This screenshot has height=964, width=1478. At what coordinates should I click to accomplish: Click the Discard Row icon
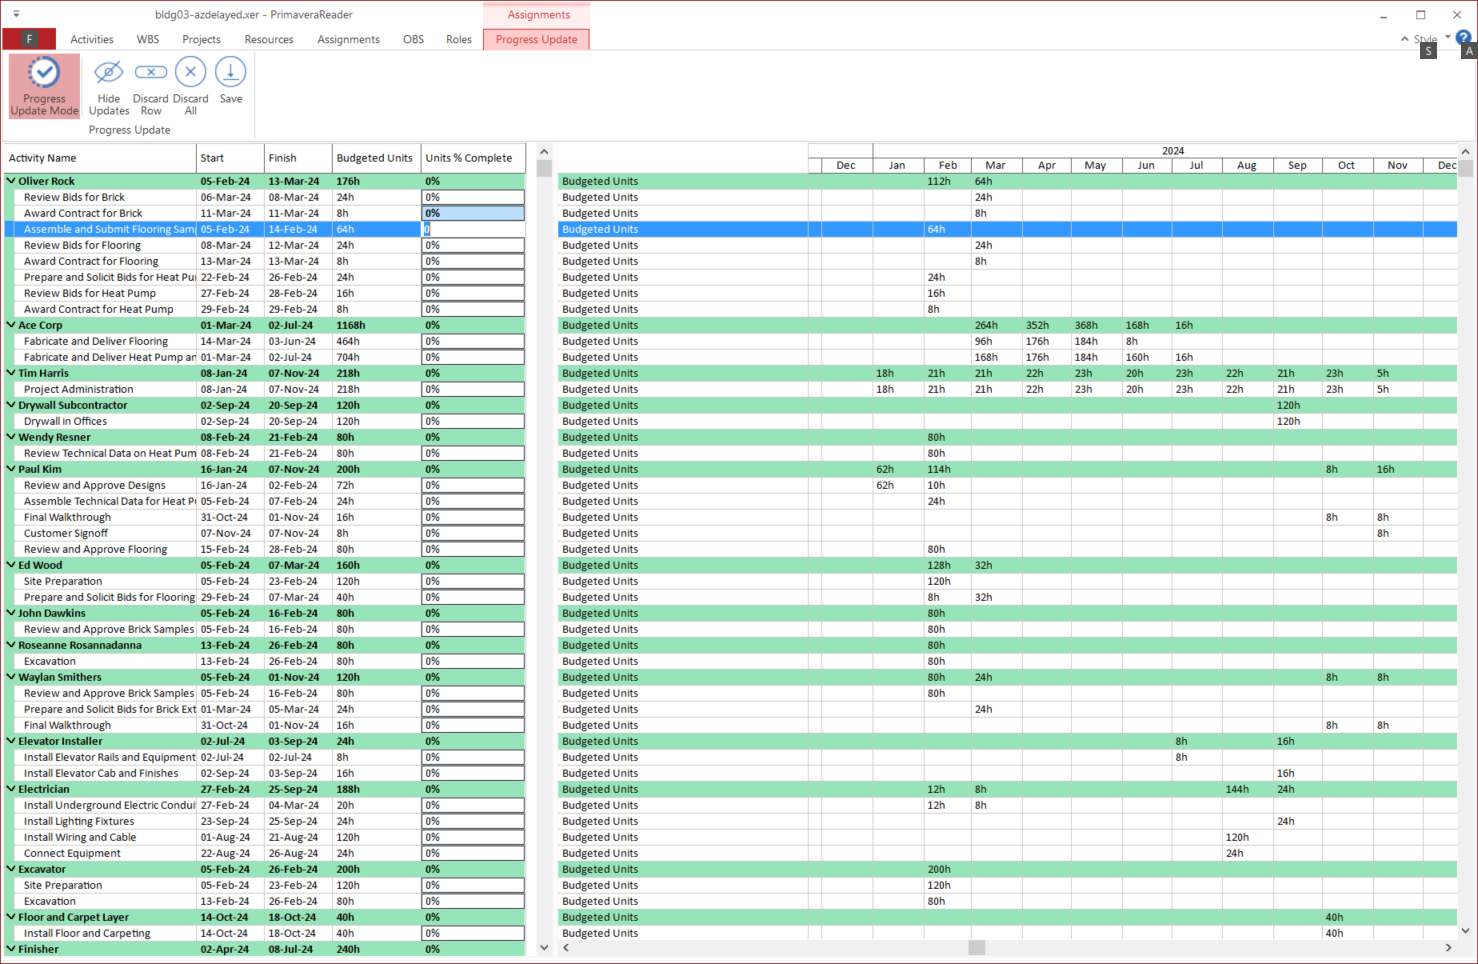point(151,73)
